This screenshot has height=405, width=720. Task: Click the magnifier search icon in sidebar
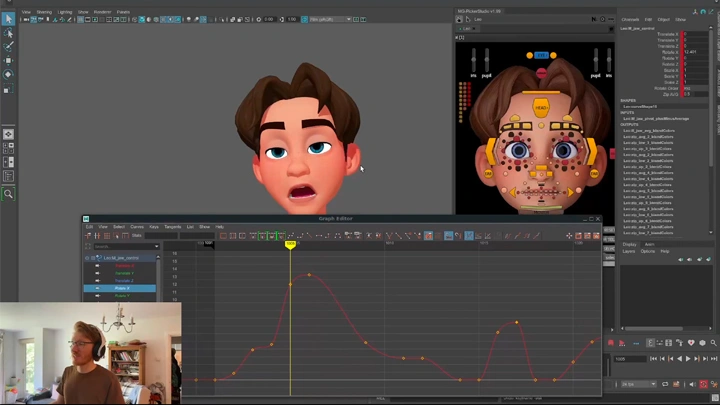(8, 194)
